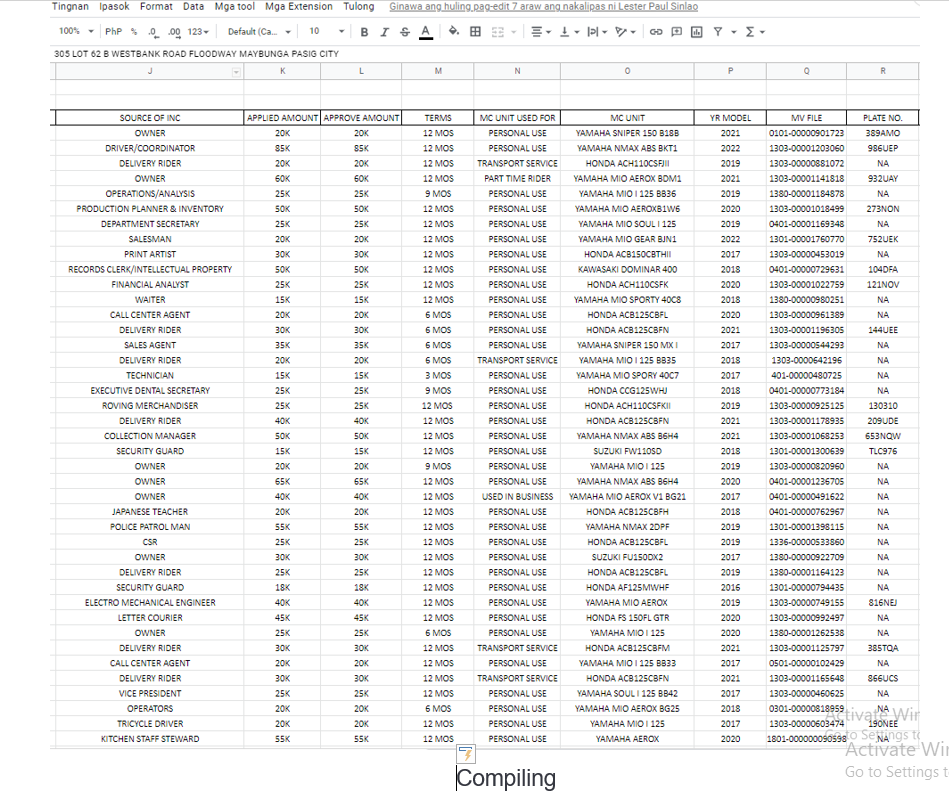Open the Tulong menu
Viewport: 949px width, 797px height.
pos(359,7)
